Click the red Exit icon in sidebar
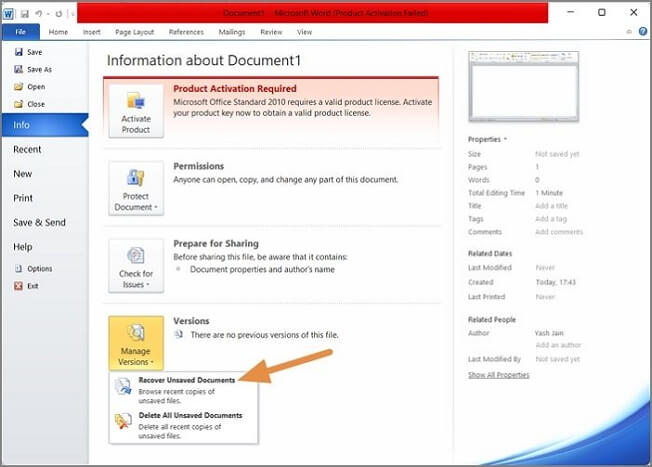 [18, 286]
